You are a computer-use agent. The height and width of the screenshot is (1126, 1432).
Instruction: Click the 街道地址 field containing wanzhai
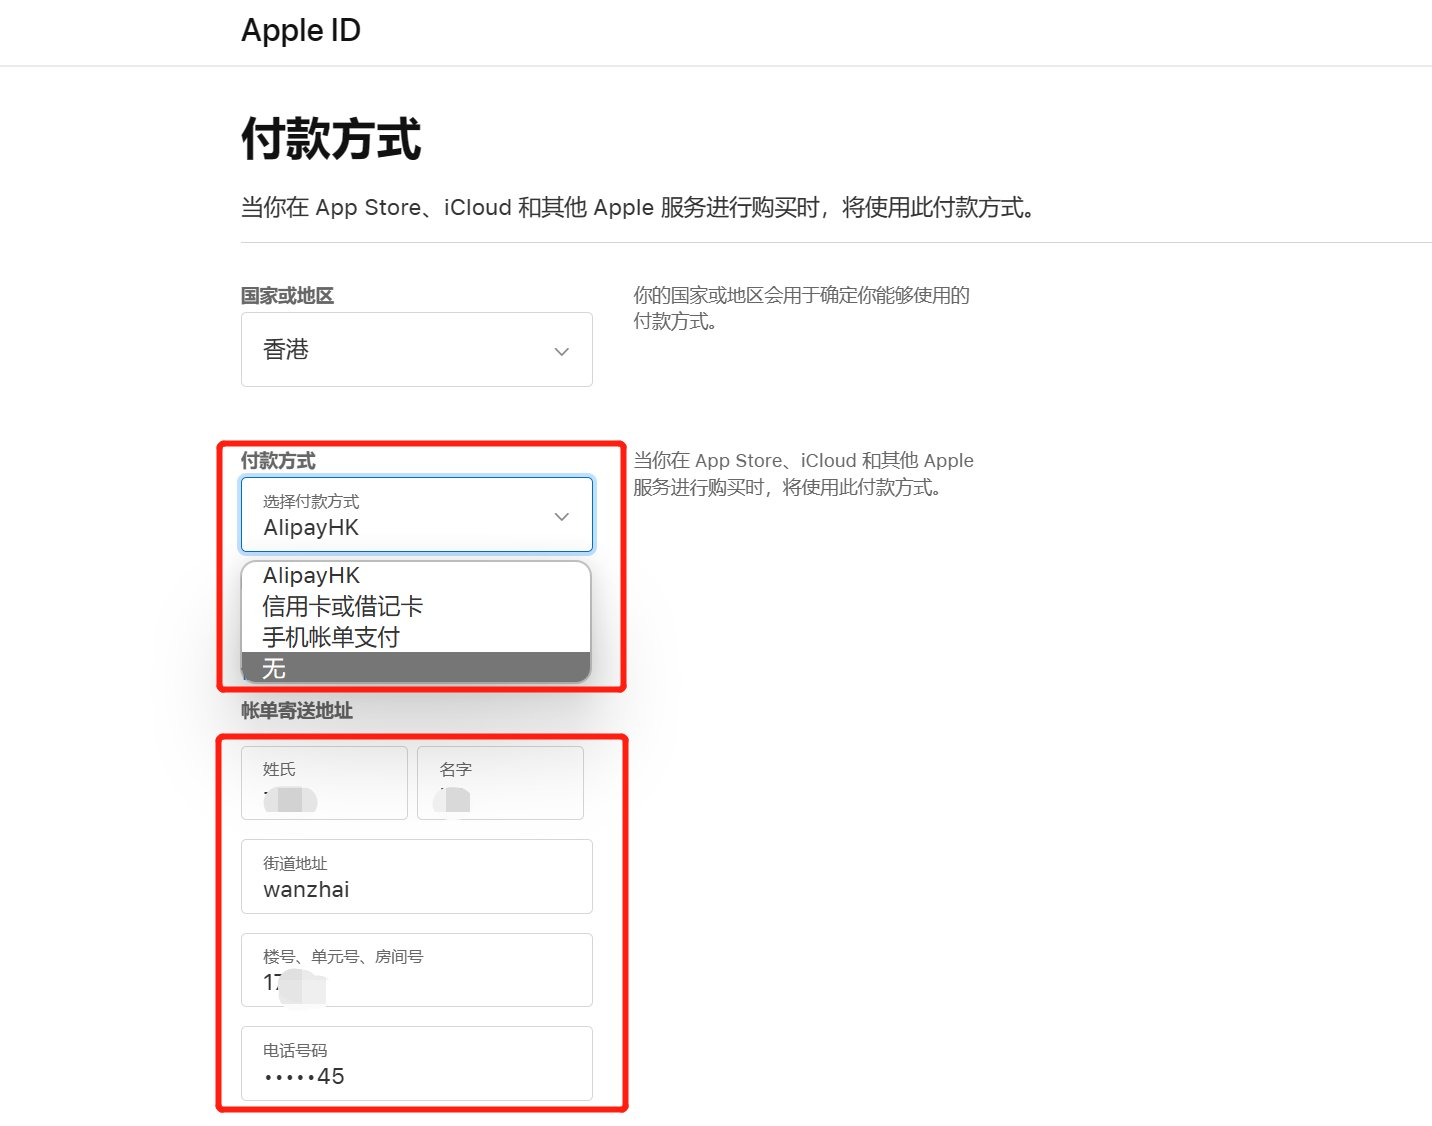(416, 877)
